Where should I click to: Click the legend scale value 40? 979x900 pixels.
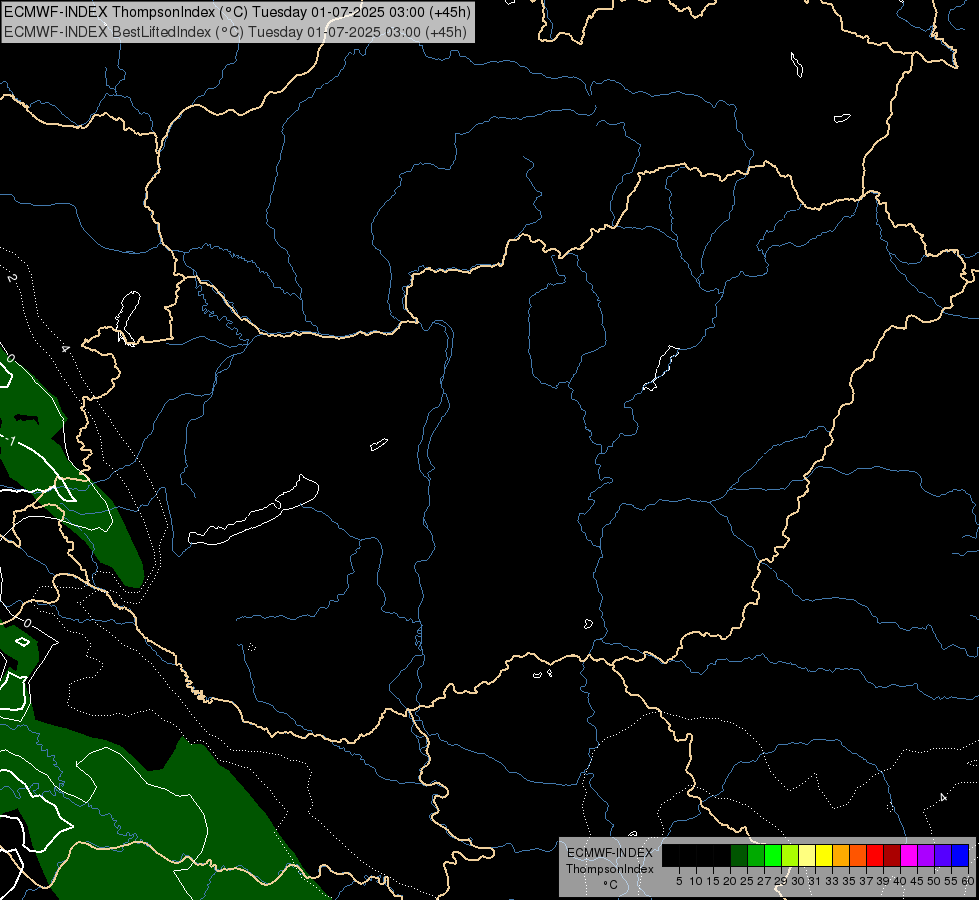click(x=900, y=881)
